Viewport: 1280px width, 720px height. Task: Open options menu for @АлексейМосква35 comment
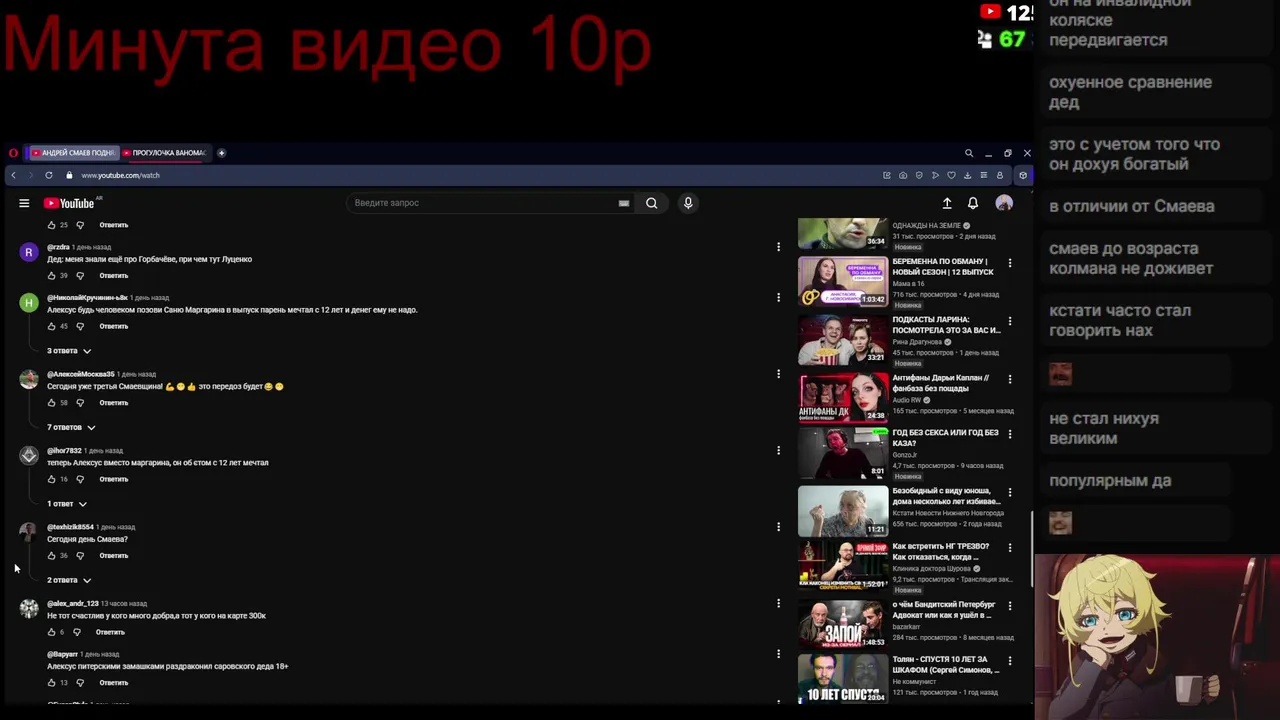778,374
